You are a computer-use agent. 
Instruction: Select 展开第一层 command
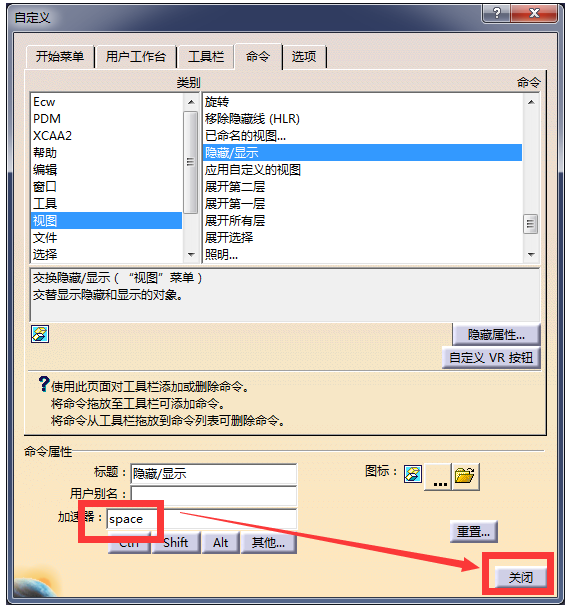363,204
